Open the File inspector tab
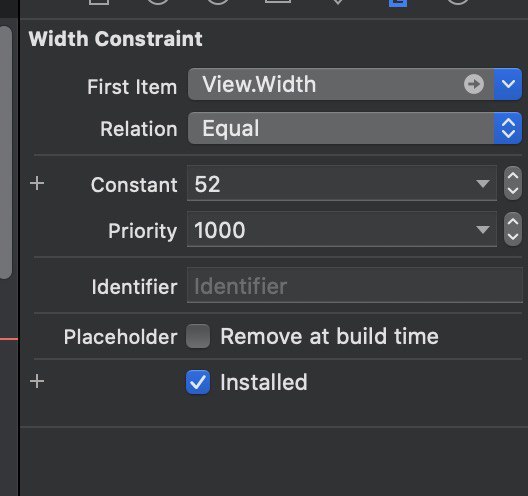This screenshot has height=496, width=528. 99,2
